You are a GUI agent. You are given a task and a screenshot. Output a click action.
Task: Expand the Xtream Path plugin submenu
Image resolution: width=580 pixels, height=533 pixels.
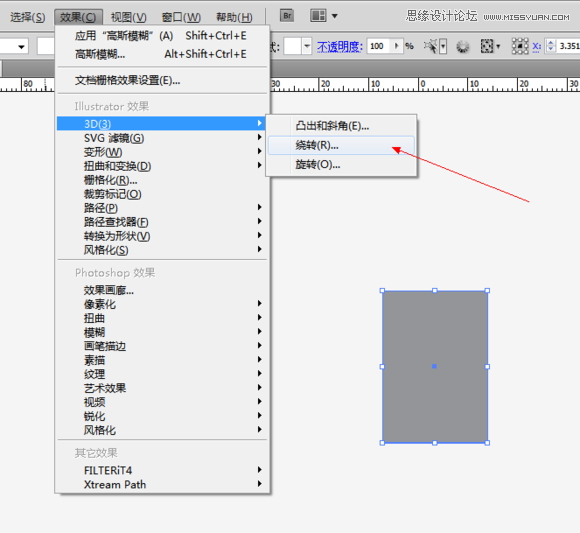coord(162,484)
